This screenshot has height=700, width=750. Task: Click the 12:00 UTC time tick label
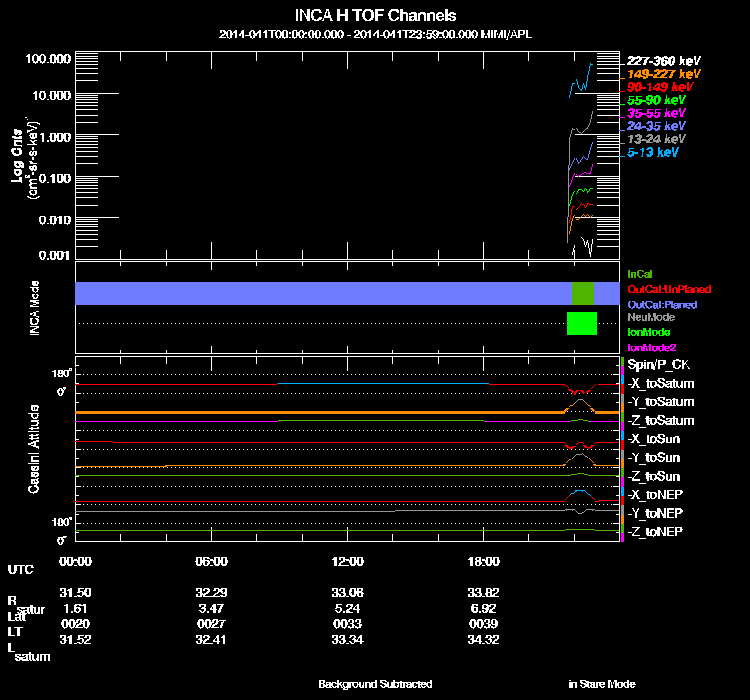coord(348,561)
